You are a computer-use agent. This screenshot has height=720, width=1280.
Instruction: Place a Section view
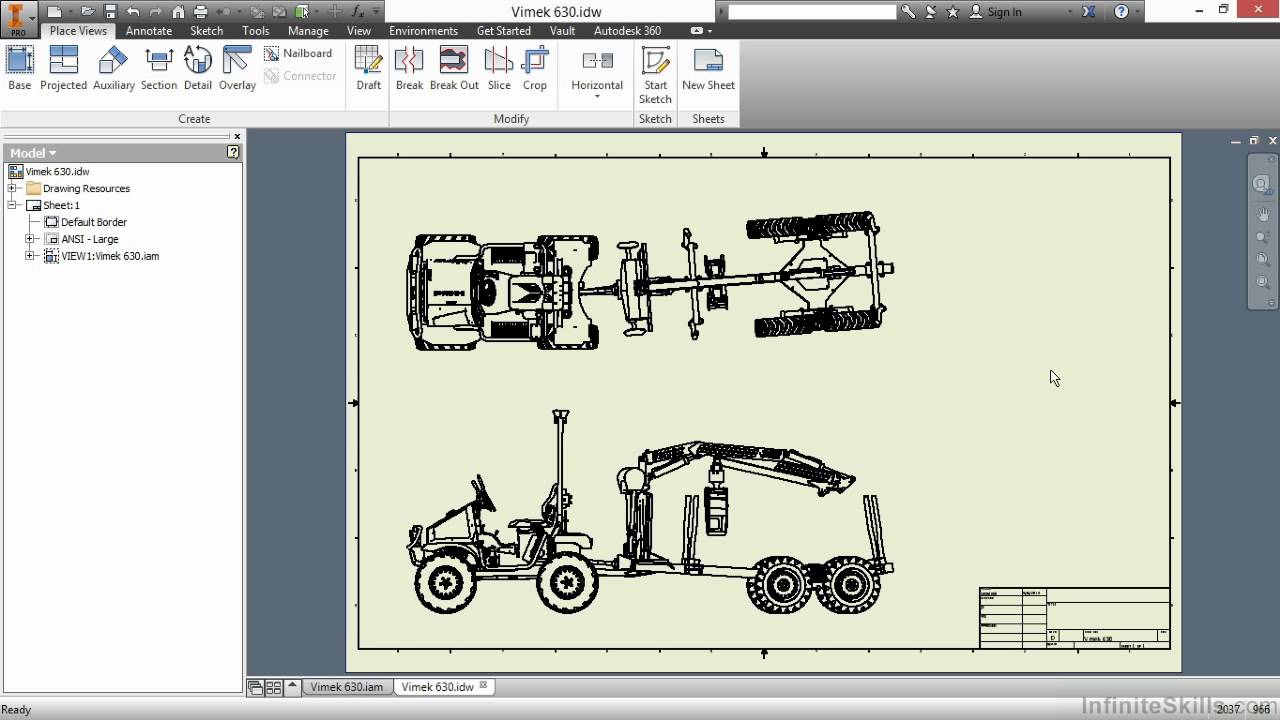point(159,68)
